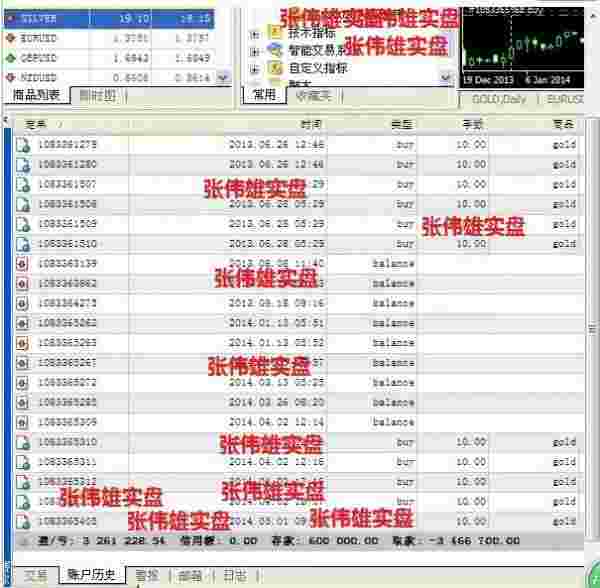Viewport: 600px width, 588px height.
Task: Switch to the 即时图 tab
Action: (98, 95)
